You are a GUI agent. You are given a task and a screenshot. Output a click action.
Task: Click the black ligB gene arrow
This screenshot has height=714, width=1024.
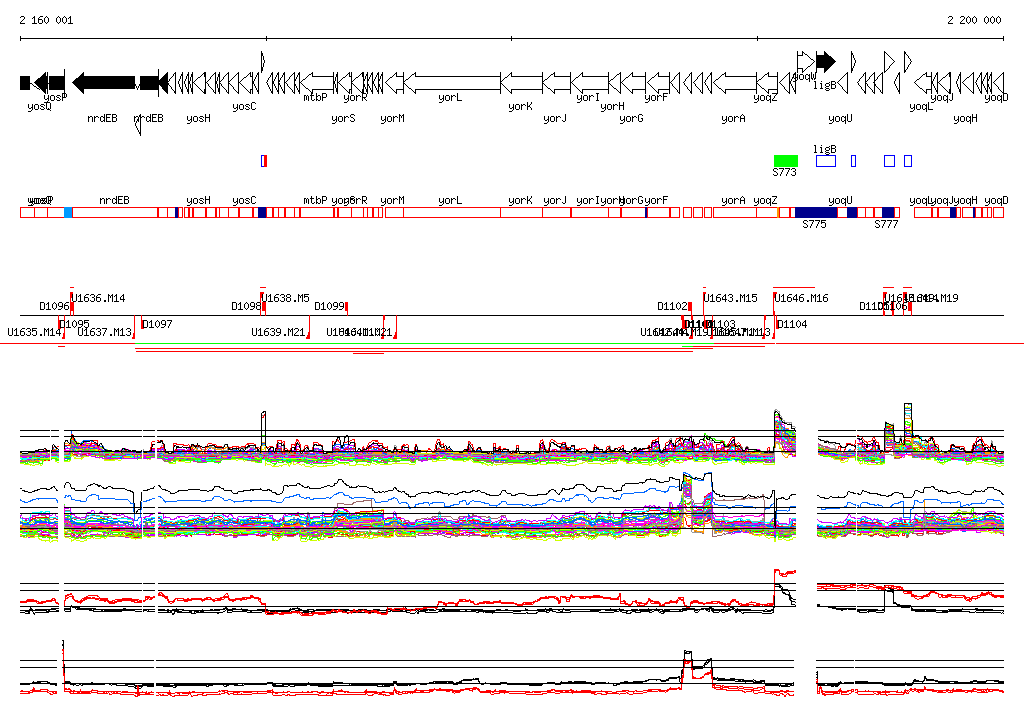coord(826,61)
